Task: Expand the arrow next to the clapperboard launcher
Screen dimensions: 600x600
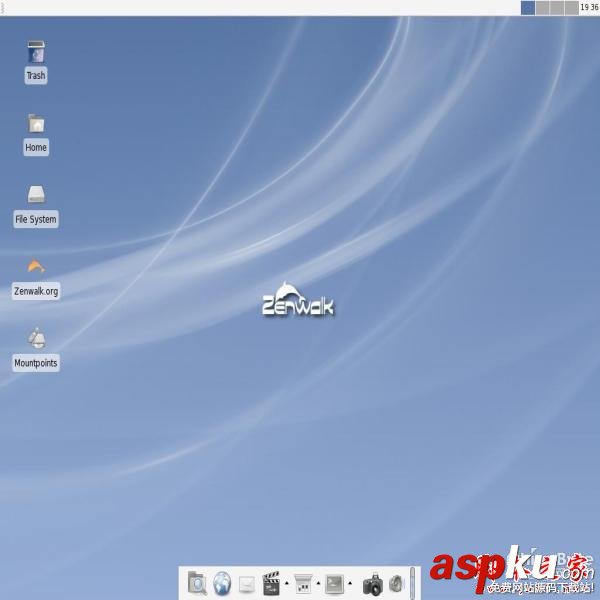Action: pos(287,583)
